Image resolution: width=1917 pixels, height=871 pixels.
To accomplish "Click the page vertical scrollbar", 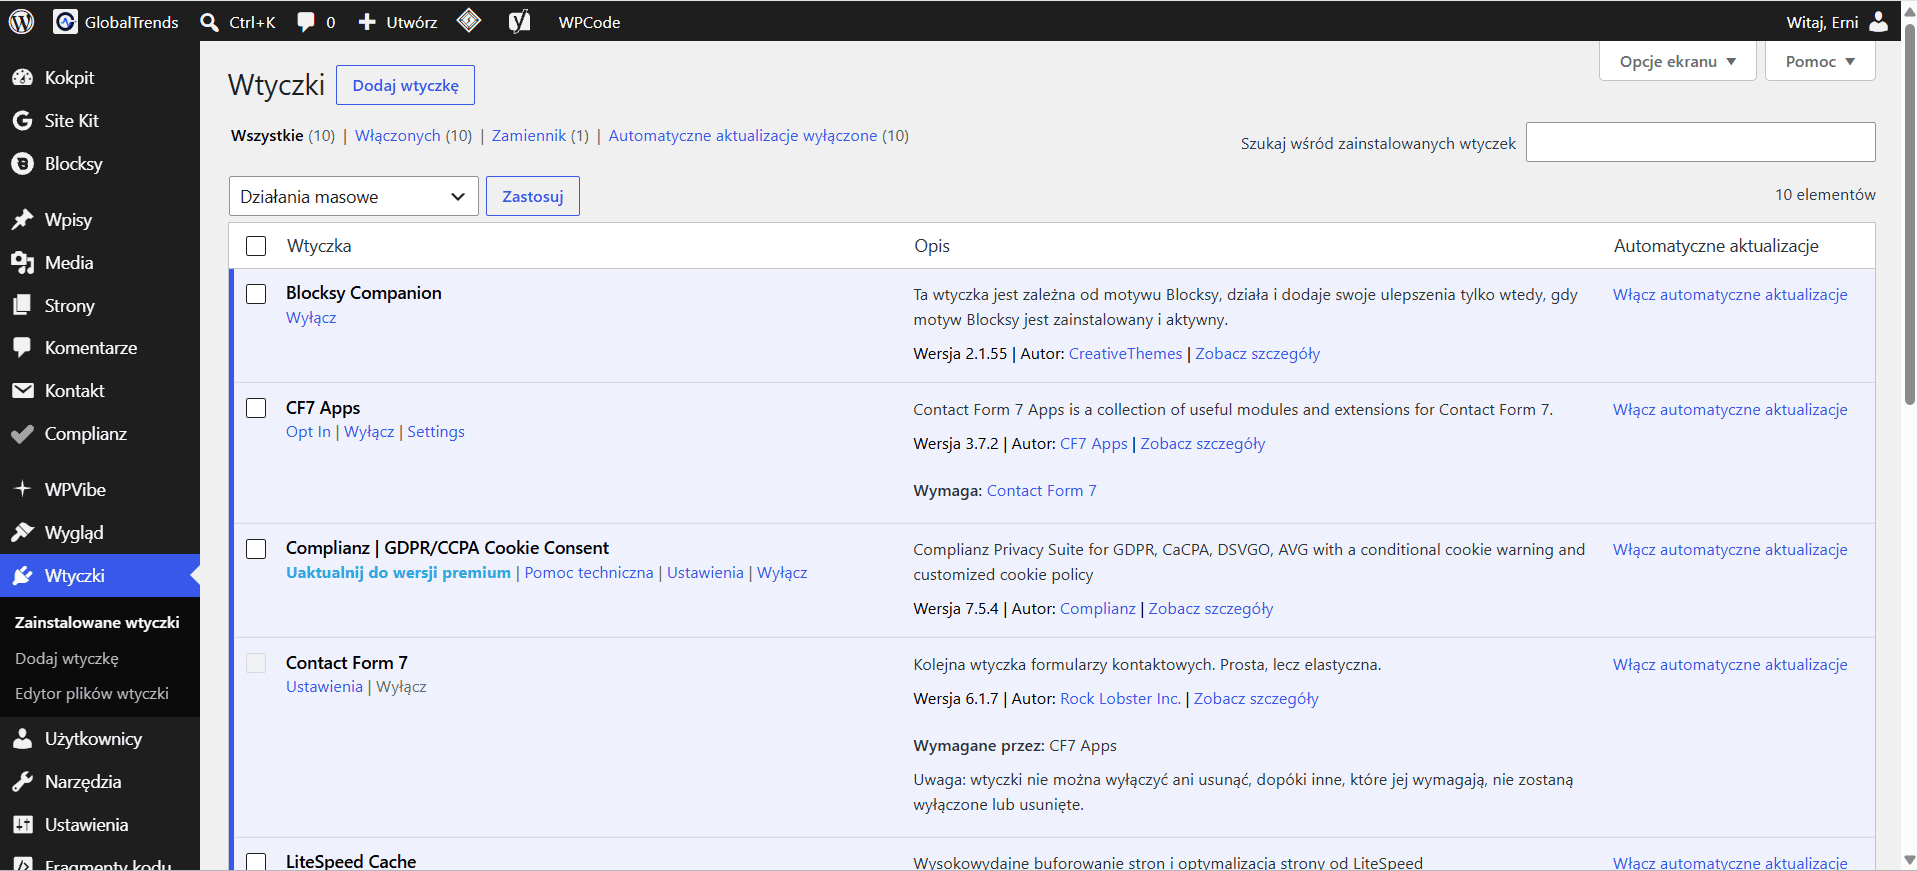I will point(1909,215).
